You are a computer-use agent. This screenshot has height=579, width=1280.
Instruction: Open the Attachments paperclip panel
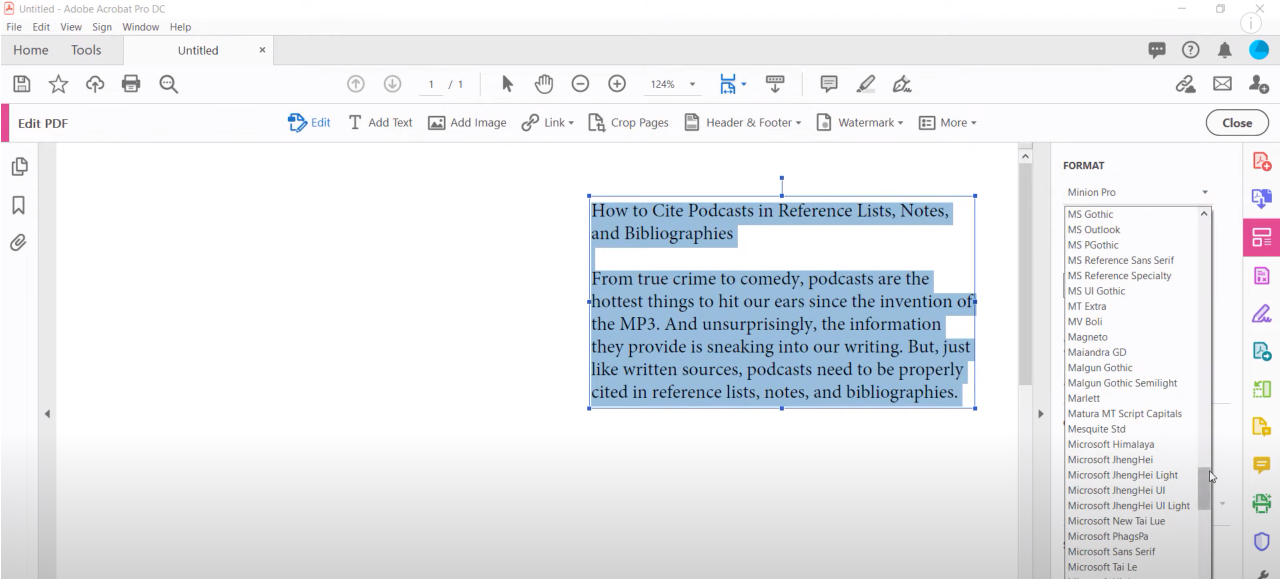pos(18,242)
